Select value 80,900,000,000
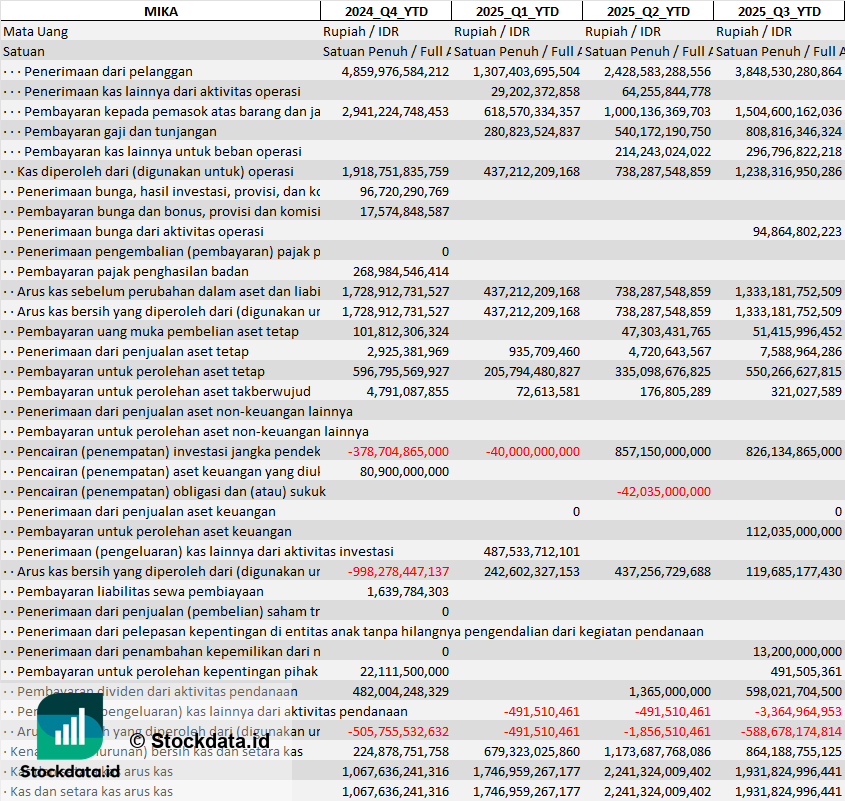The height and width of the screenshot is (801, 845). [404, 472]
